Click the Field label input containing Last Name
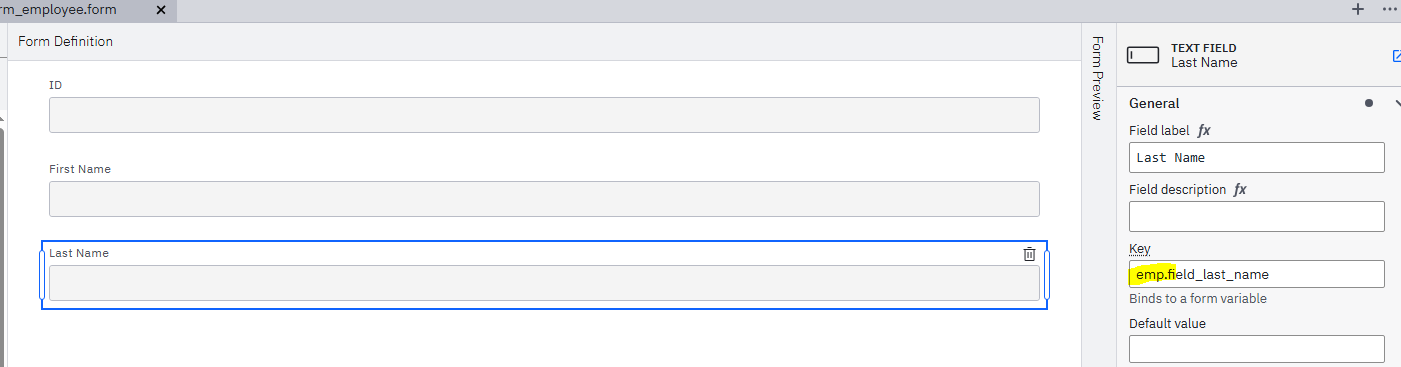1401x367 pixels. [x=1256, y=158]
